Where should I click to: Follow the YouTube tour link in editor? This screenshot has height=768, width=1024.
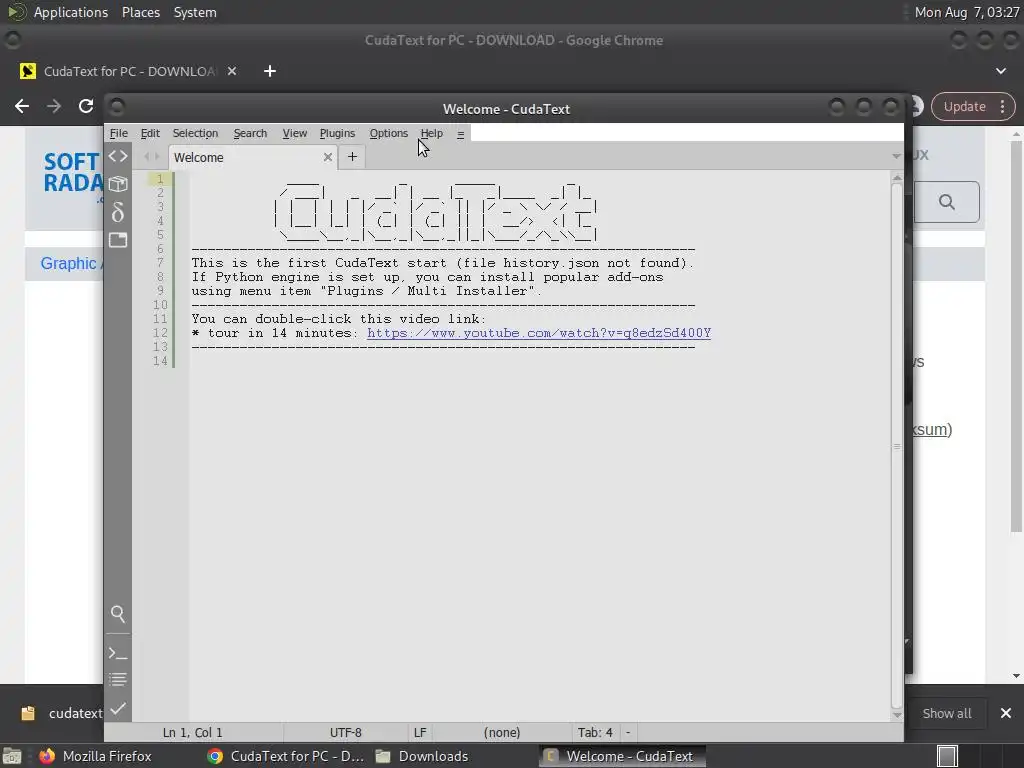539,333
